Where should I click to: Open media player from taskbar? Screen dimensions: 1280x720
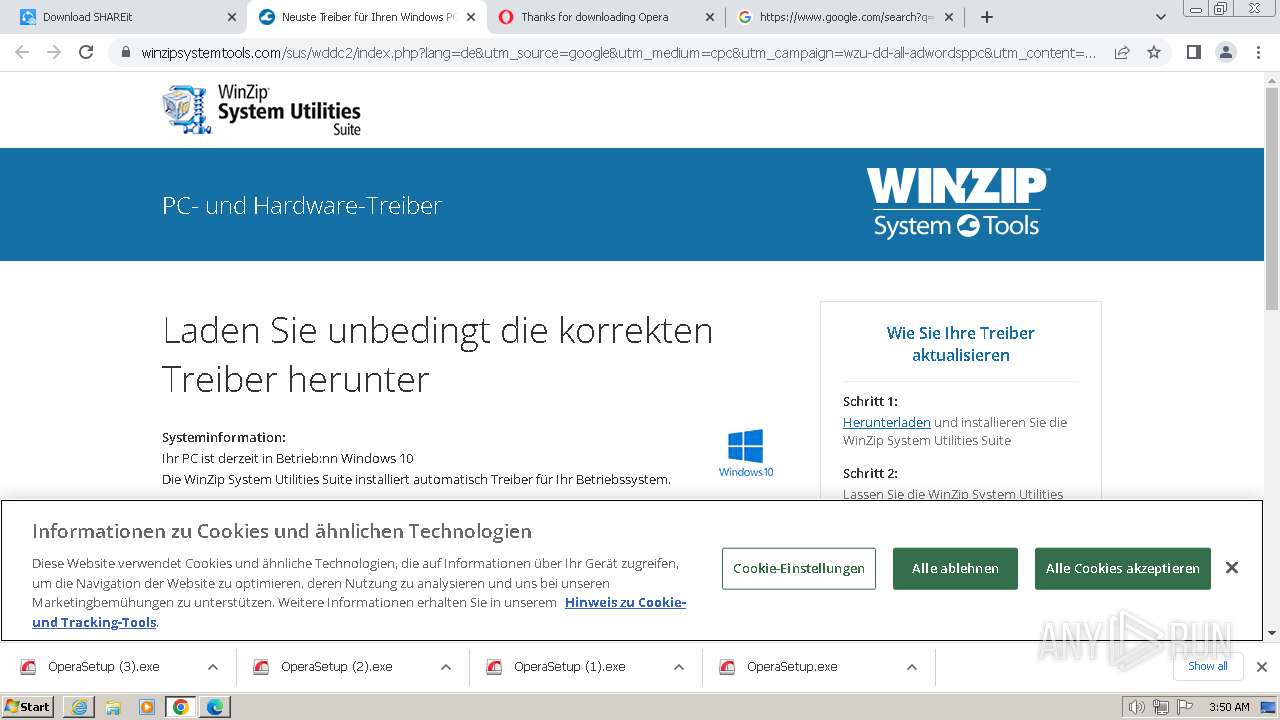147,707
